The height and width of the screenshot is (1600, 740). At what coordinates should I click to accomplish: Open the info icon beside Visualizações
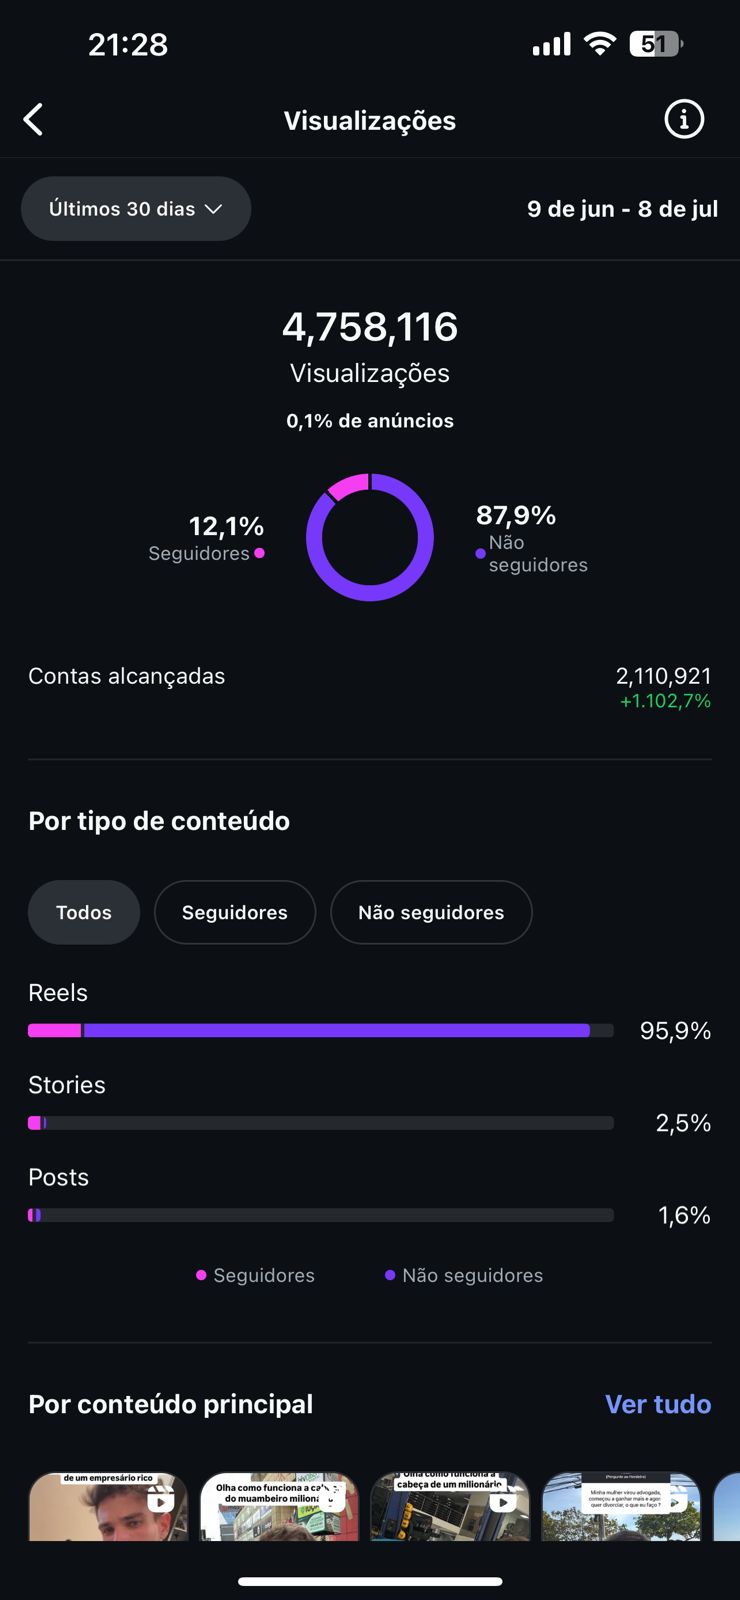coord(684,120)
